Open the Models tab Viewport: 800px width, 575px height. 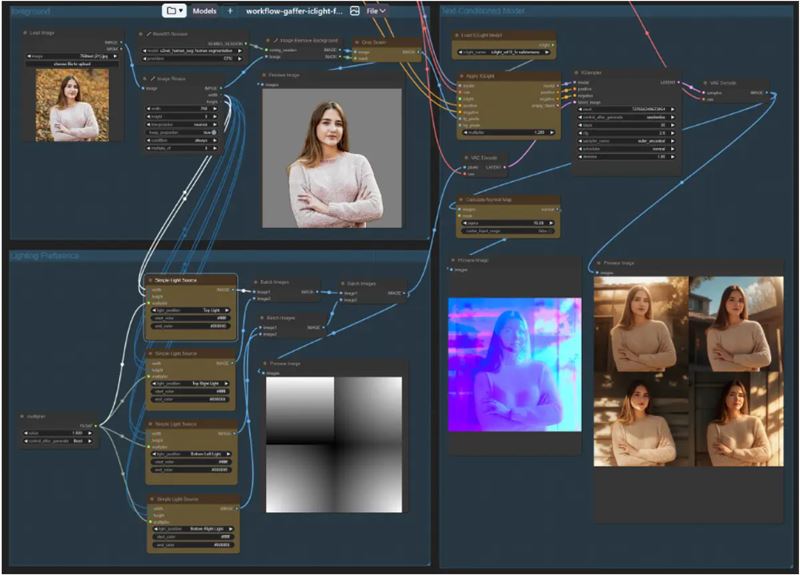click(x=205, y=11)
